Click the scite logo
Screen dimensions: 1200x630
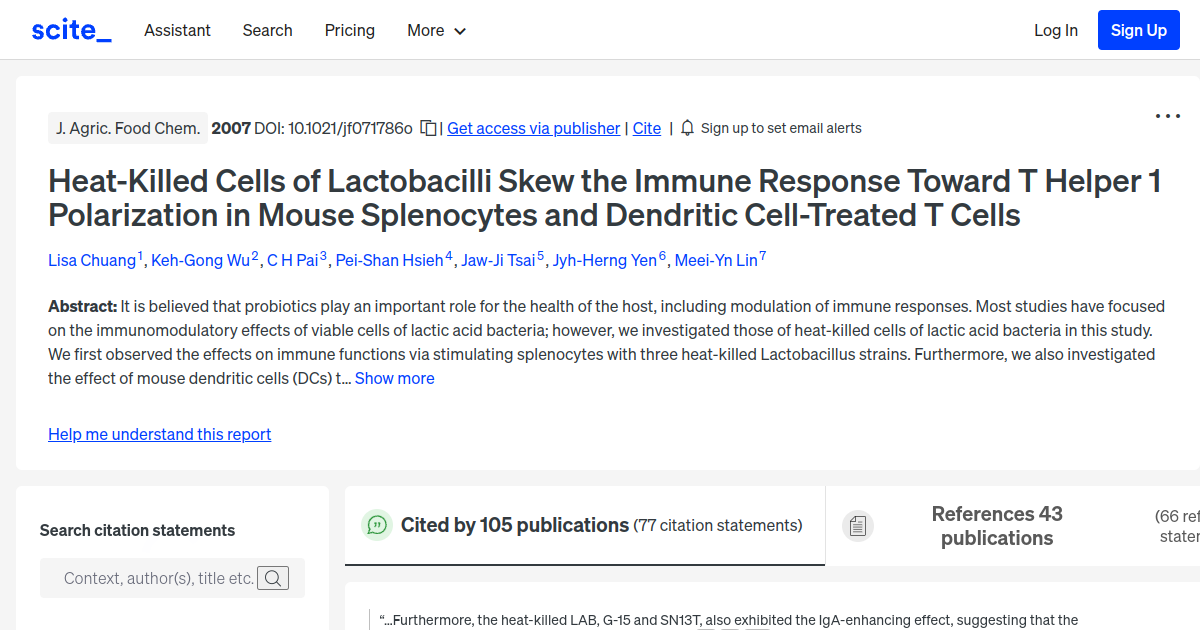point(70,30)
